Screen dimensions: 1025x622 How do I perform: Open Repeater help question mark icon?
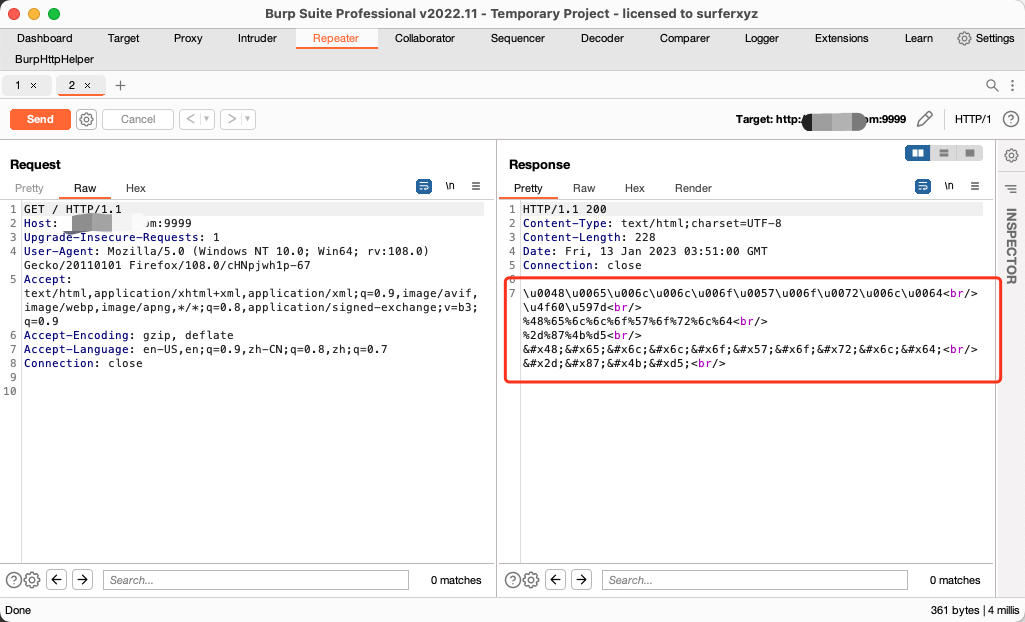point(1011,119)
